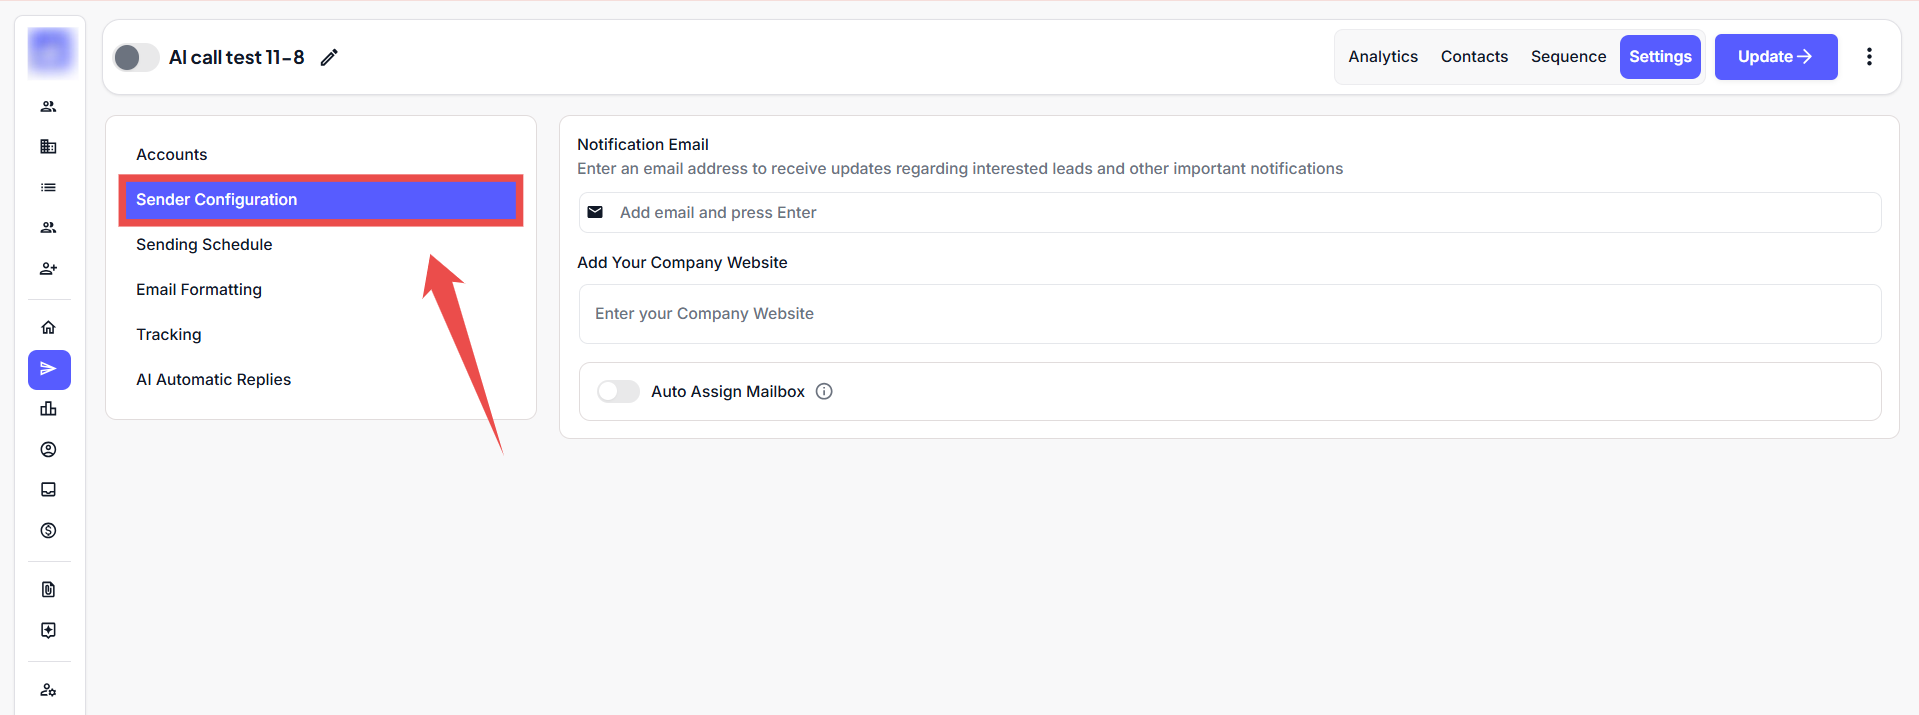The image size is (1919, 715).
Task: Click the dollar sign icon in sidebar
Action: point(48,531)
